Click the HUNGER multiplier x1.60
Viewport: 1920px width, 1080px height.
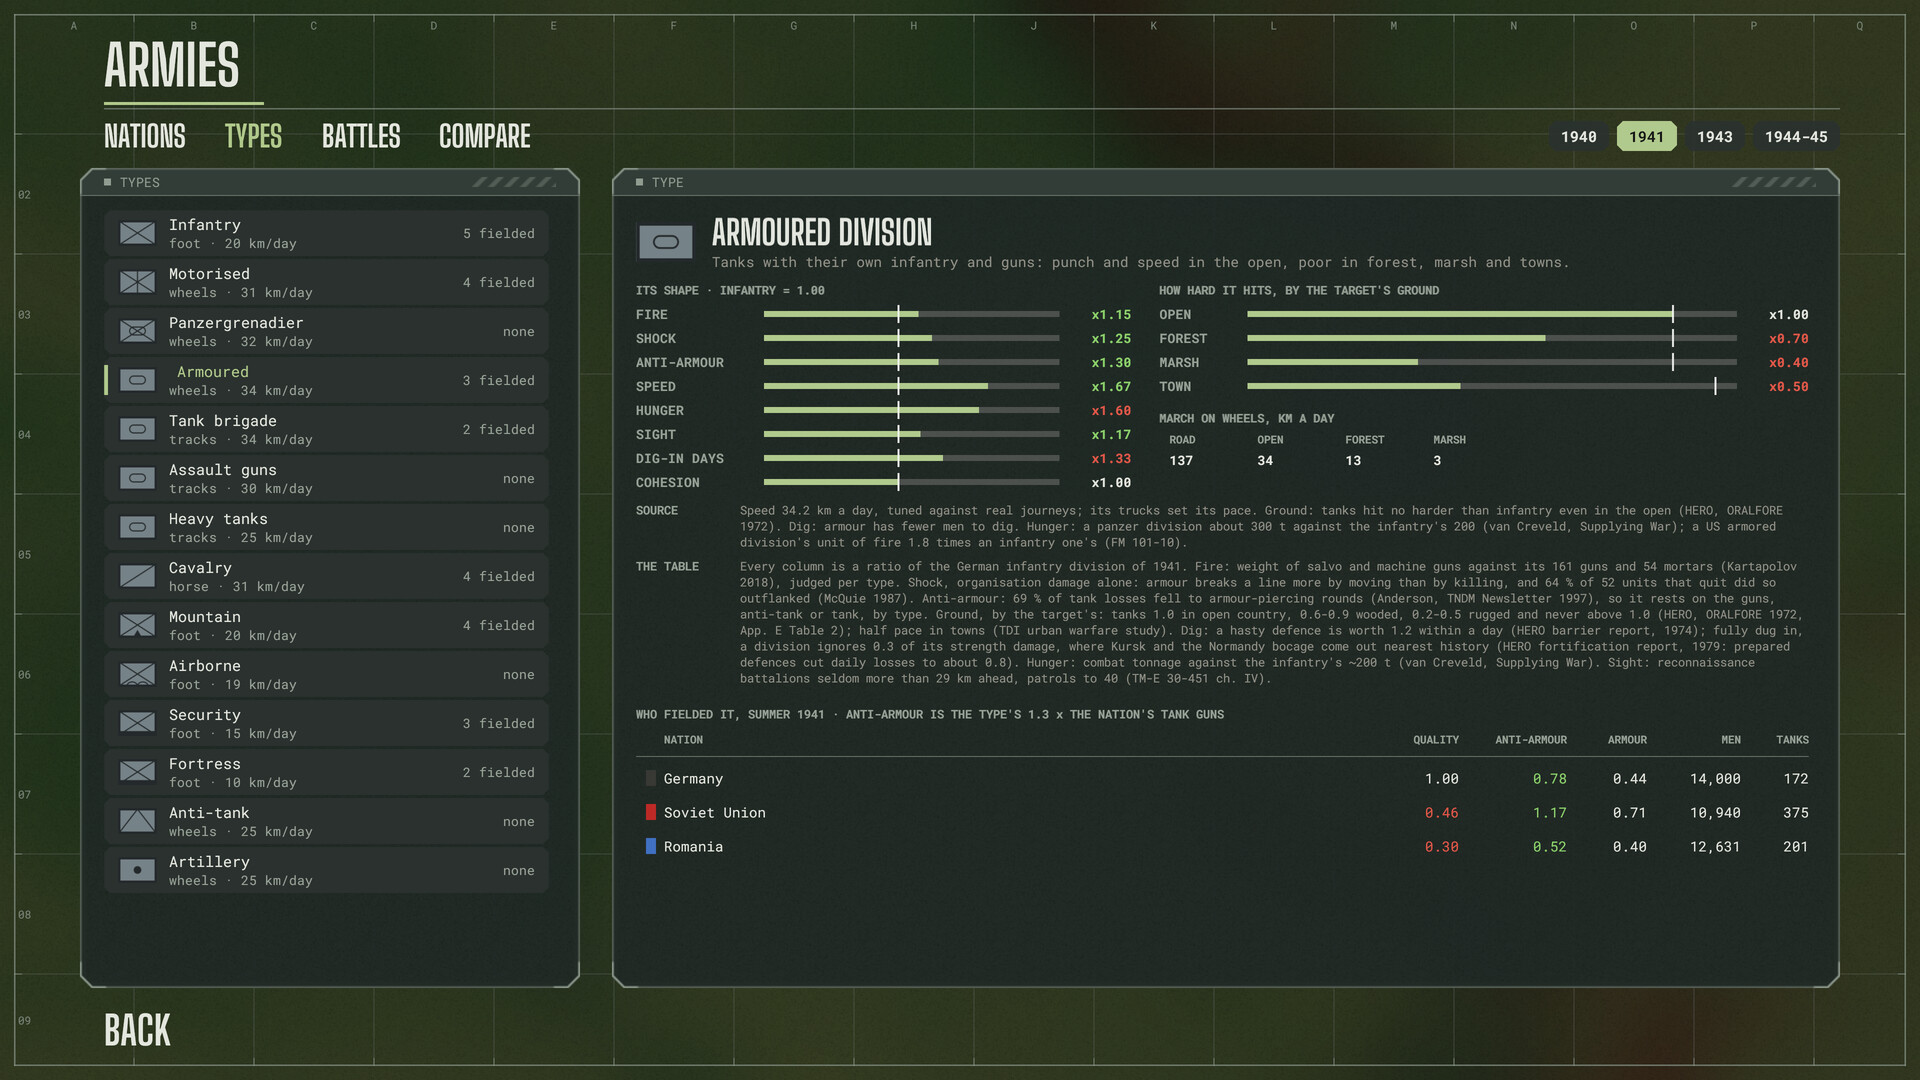coord(1111,411)
